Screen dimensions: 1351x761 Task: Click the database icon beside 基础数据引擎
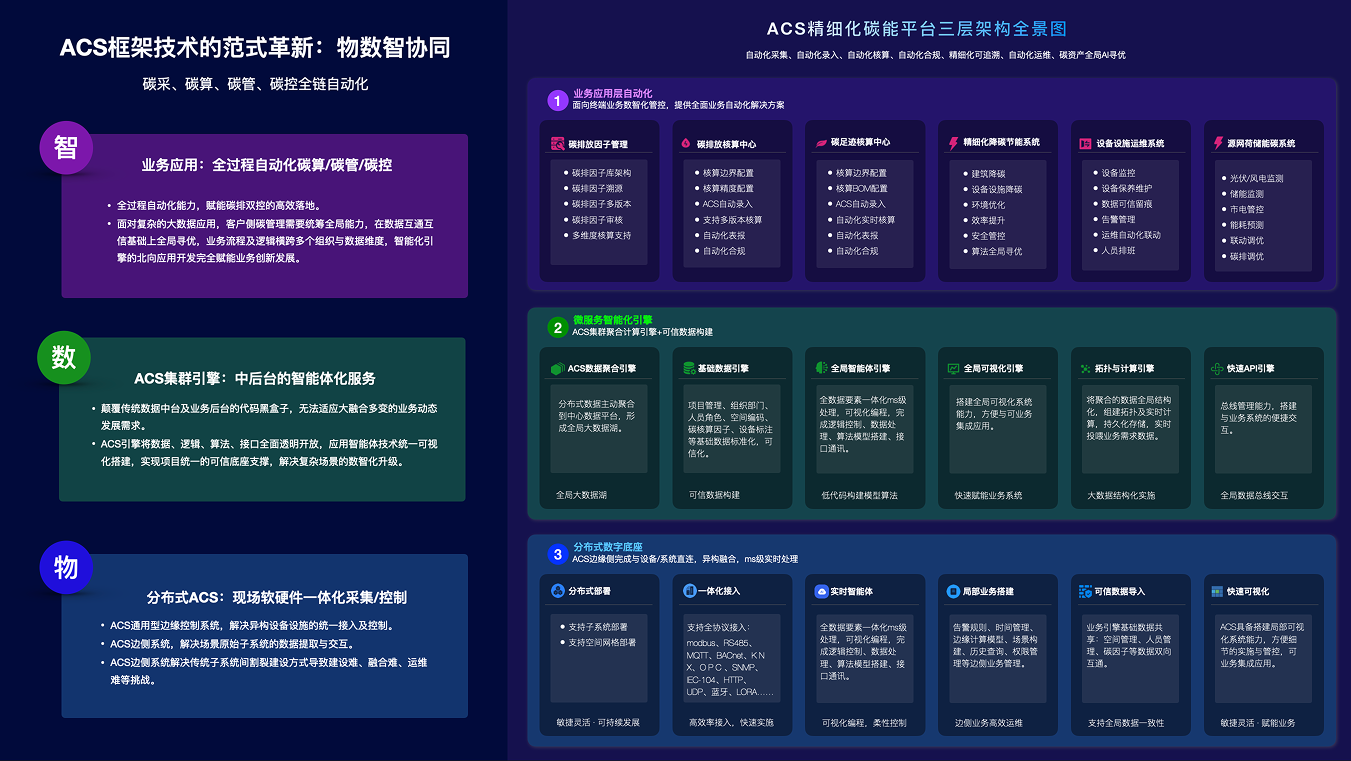point(689,369)
